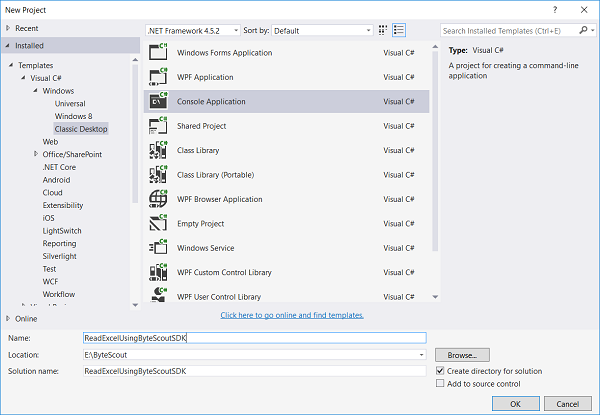Click the WPF User Control Library icon
The height and width of the screenshot is (415, 600).
click(x=158, y=295)
